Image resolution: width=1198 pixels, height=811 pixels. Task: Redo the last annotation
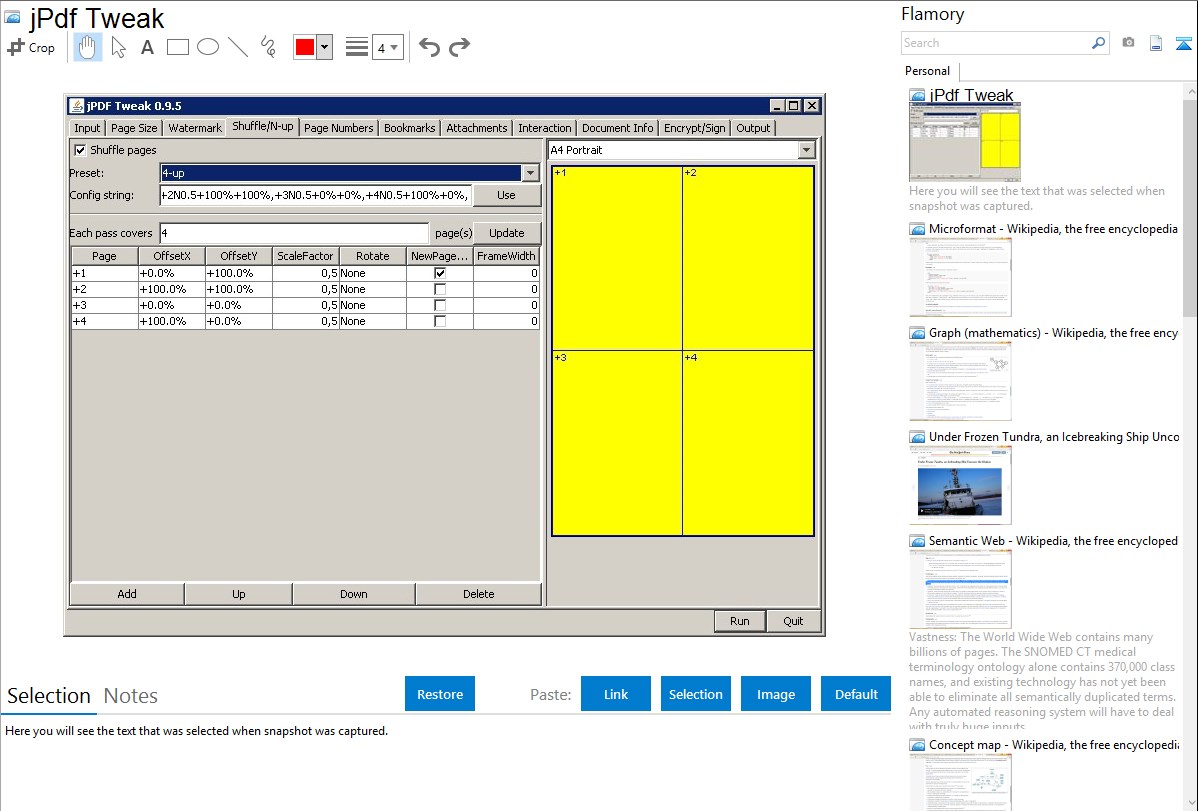pyautogui.click(x=459, y=47)
